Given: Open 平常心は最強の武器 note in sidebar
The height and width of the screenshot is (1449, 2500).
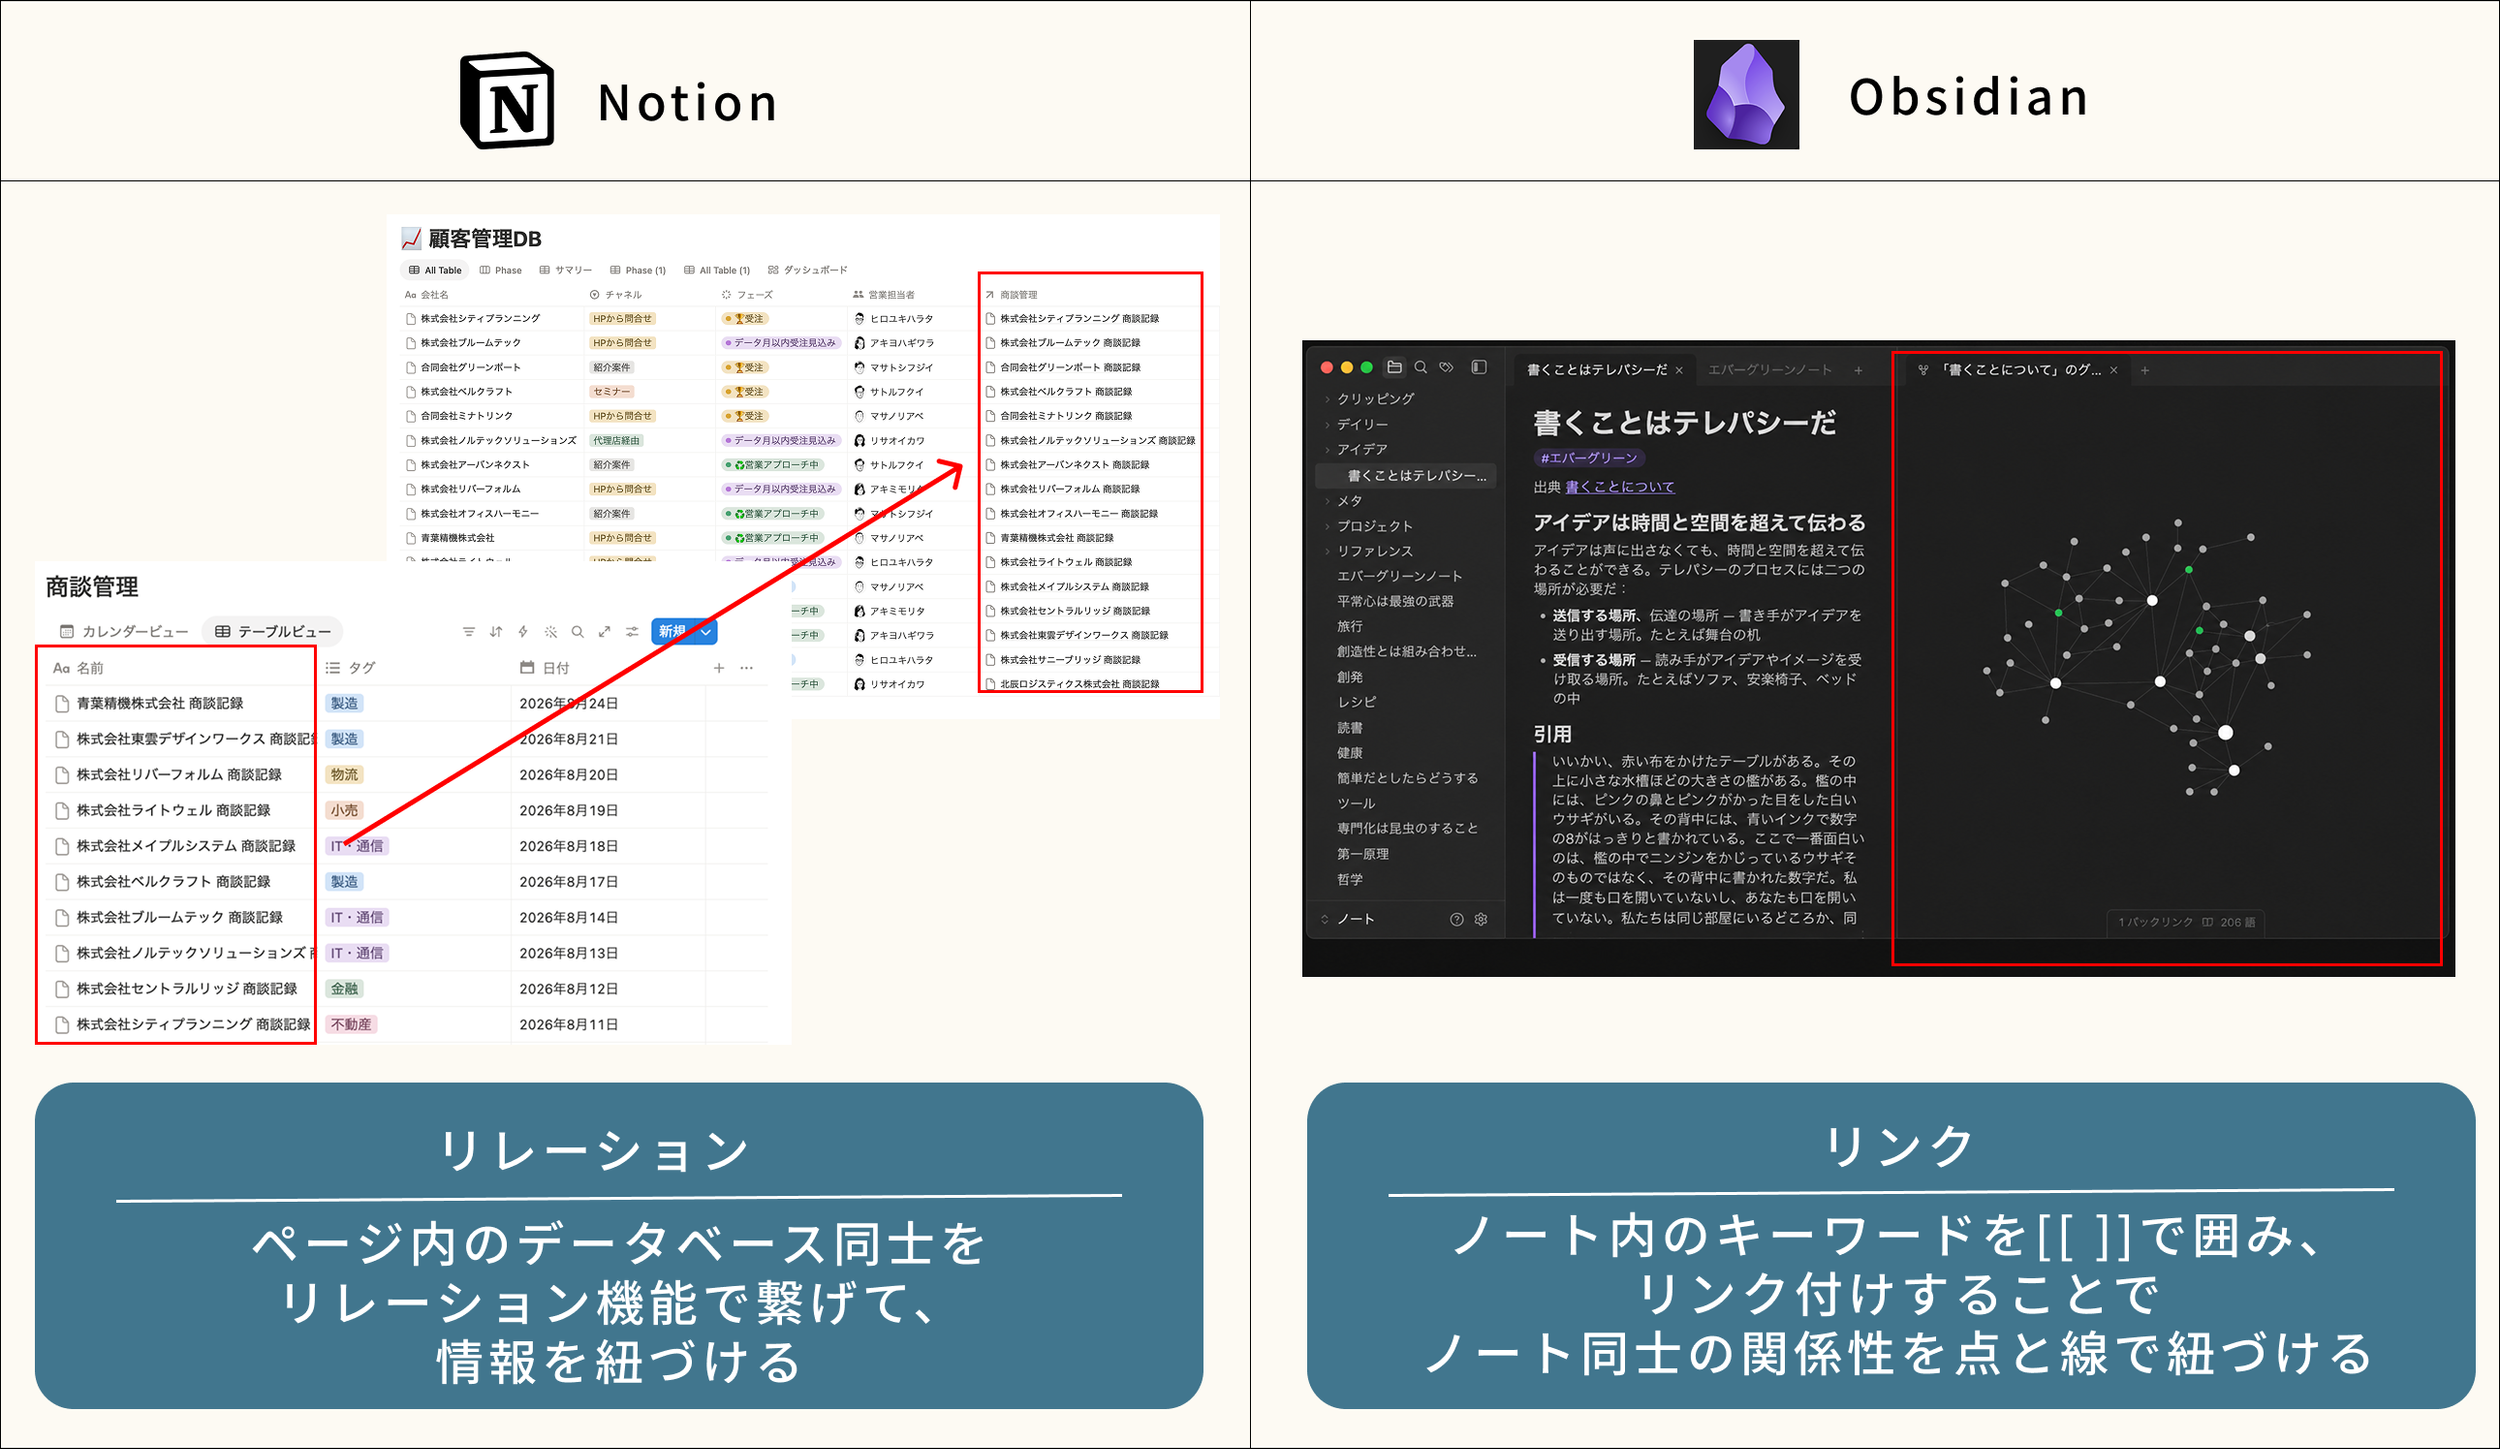Looking at the screenshot, I should (1395, 602).
